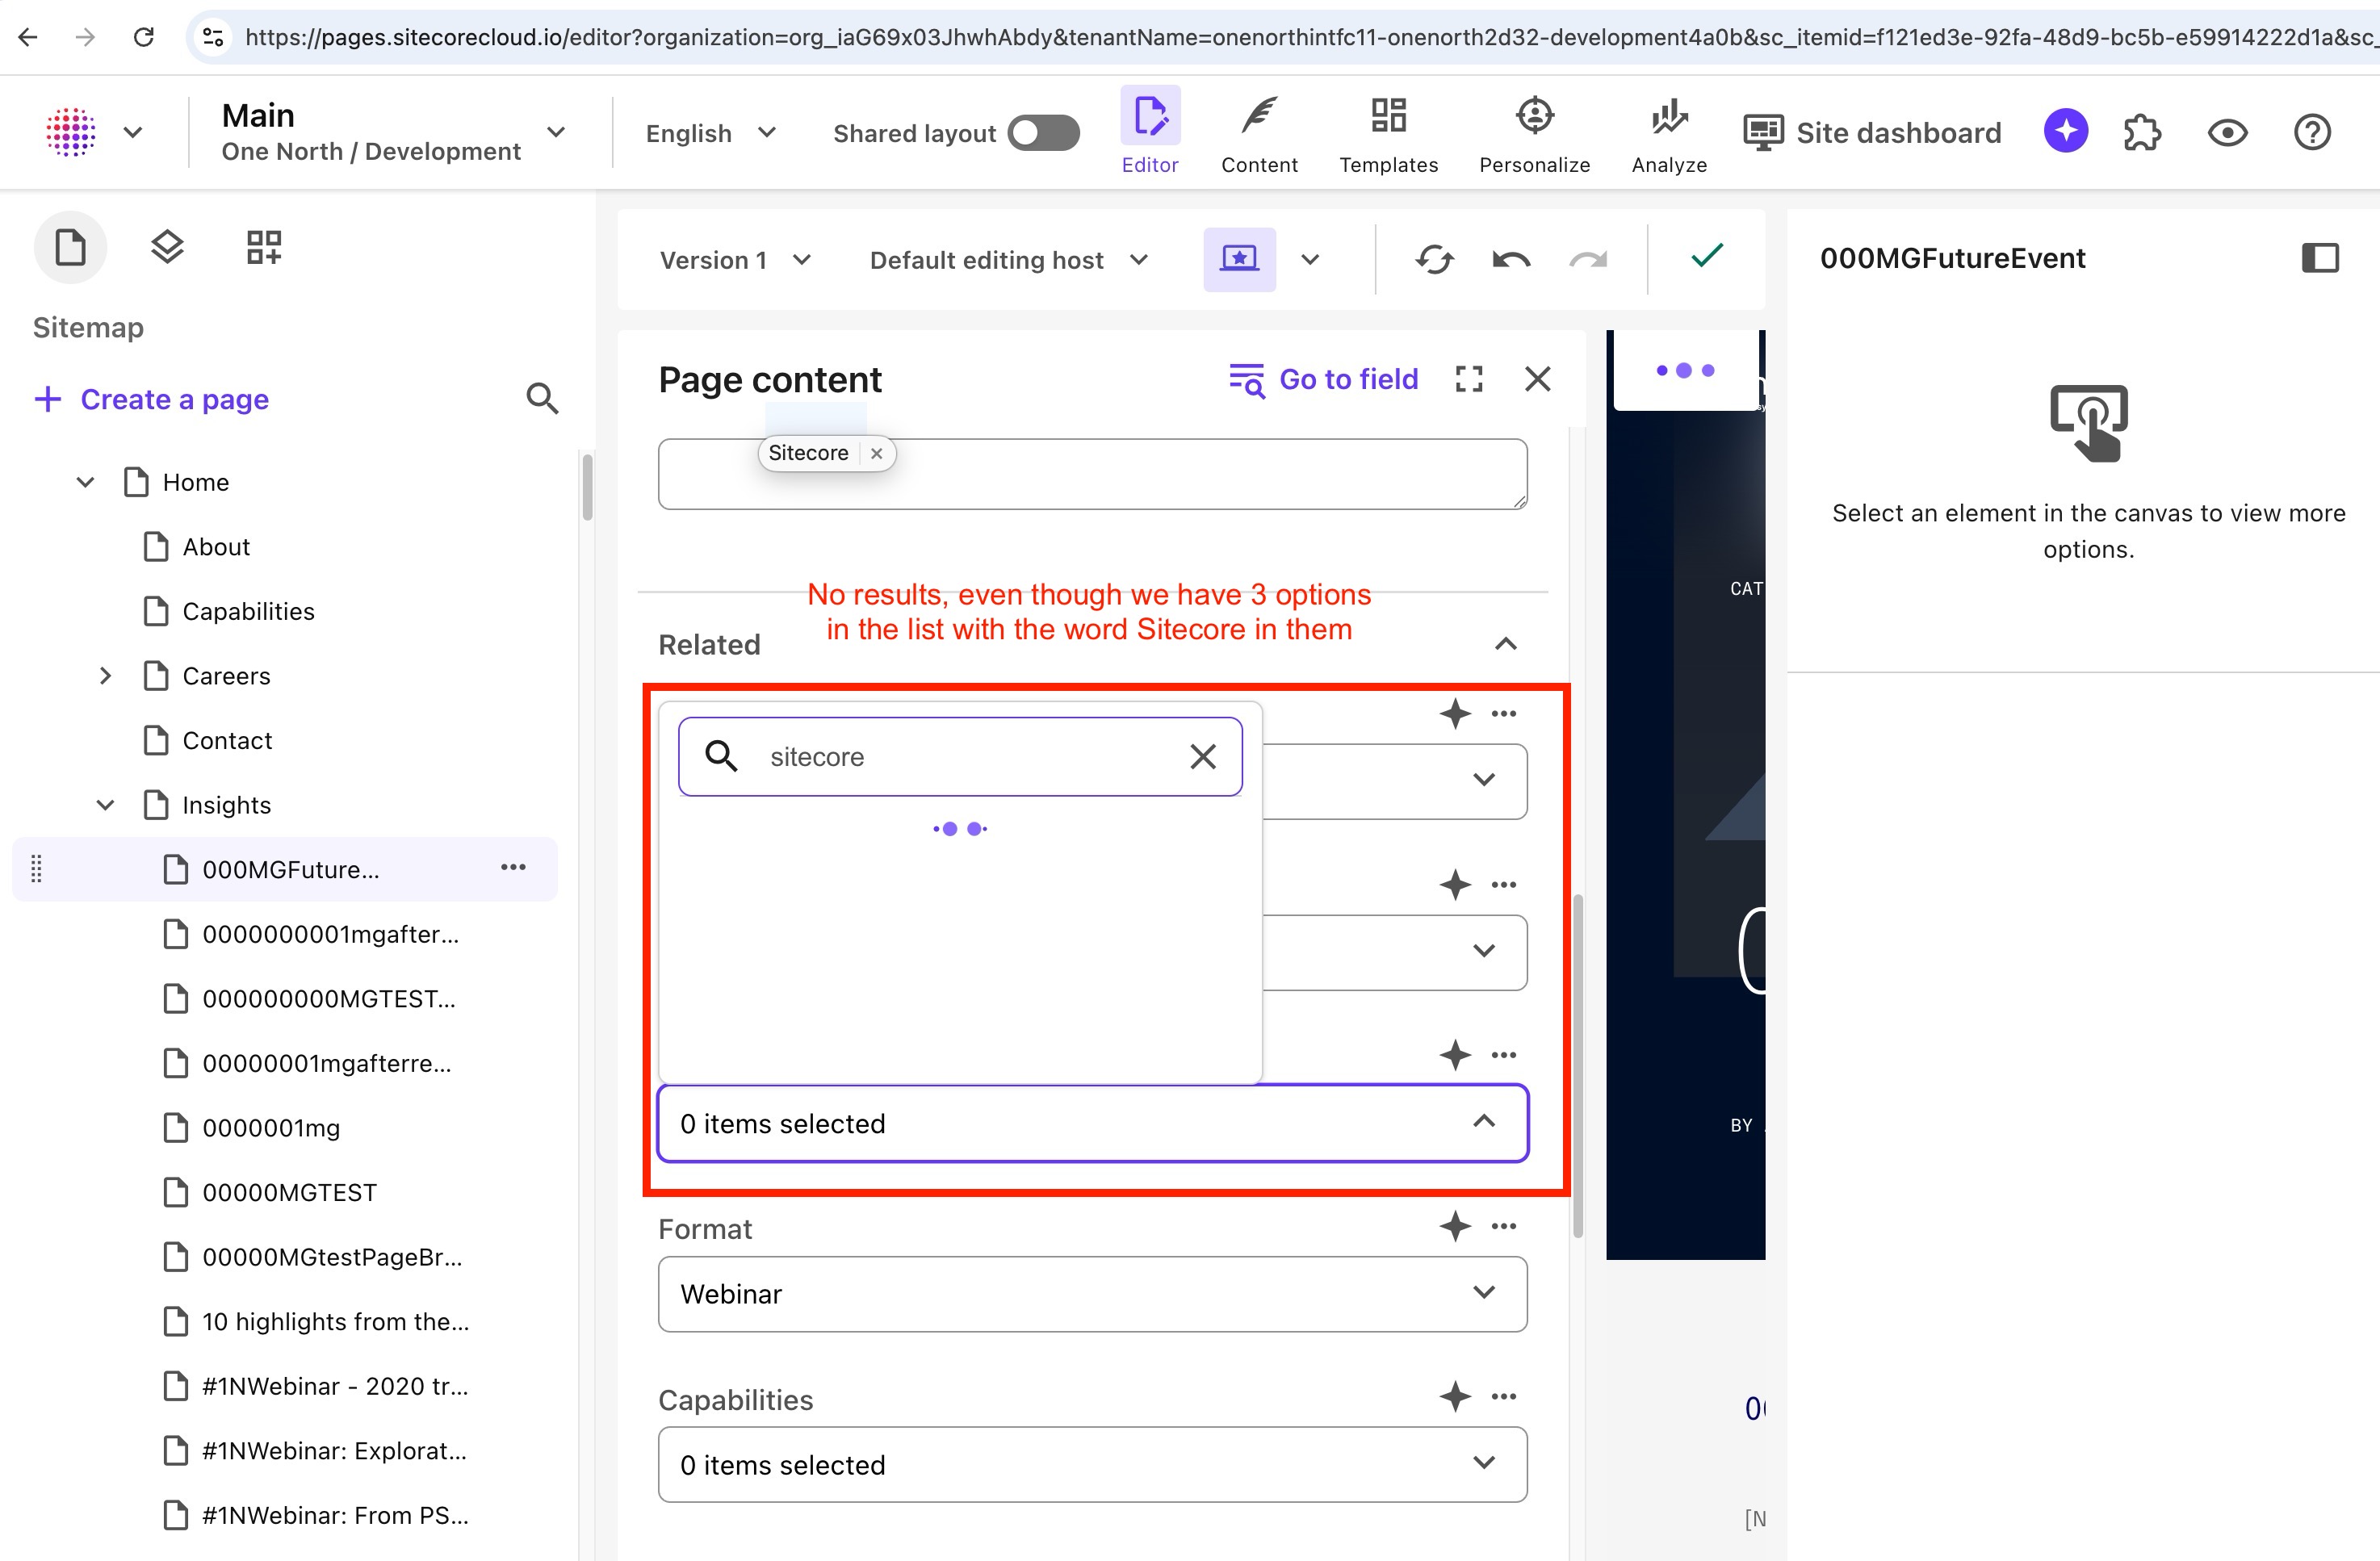Expand the app switcher chevron beside logo

click(133, 132)
